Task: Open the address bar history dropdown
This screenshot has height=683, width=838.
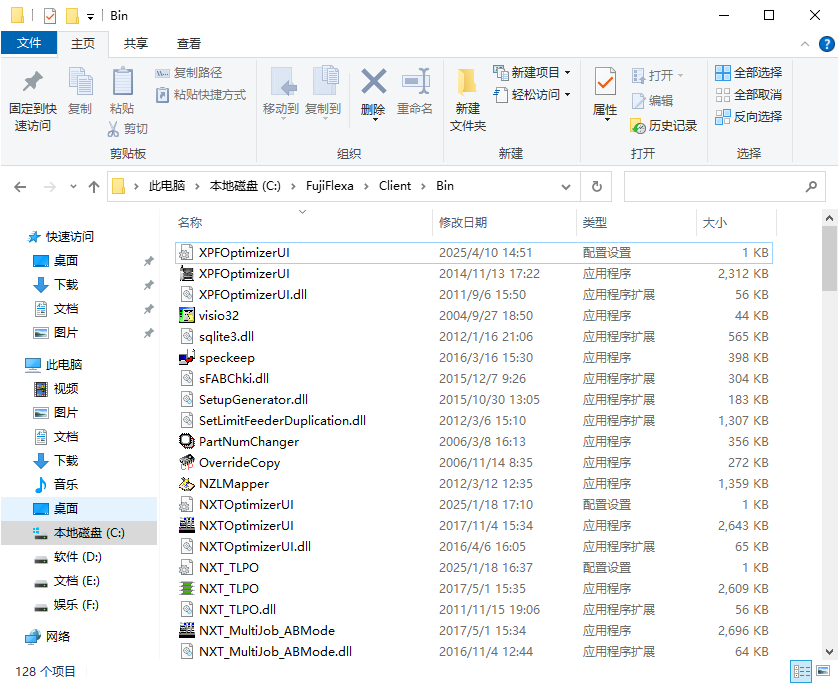Action: [x=567, y=186]
